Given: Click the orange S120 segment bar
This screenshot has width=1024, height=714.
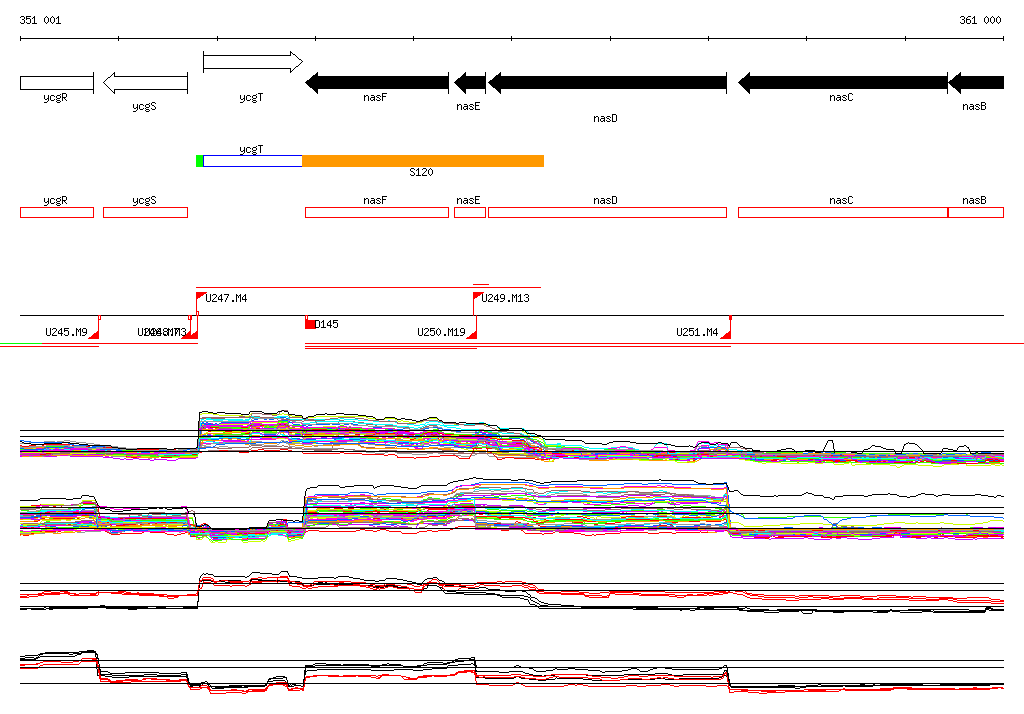Looking at the screenshot, I should click(x=422, y=161).
